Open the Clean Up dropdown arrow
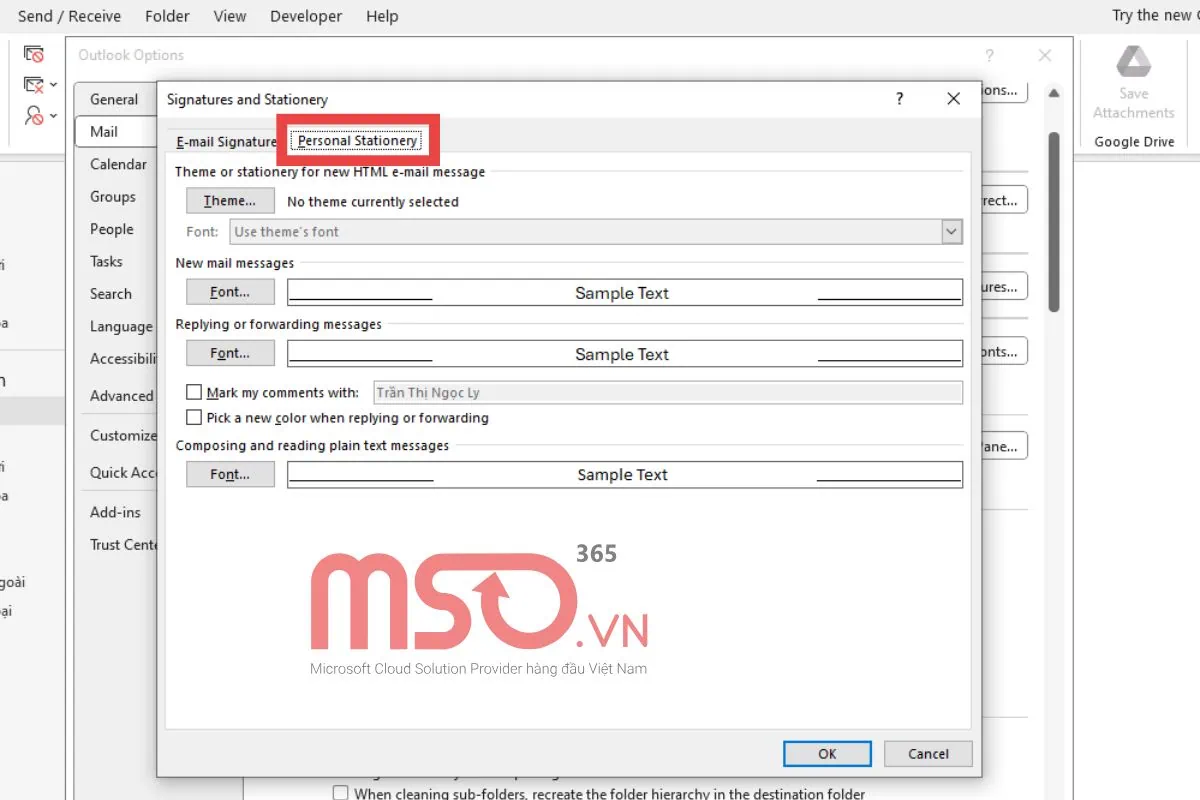1200x800 pixels. pyautogui.click(x=53, y=85)
